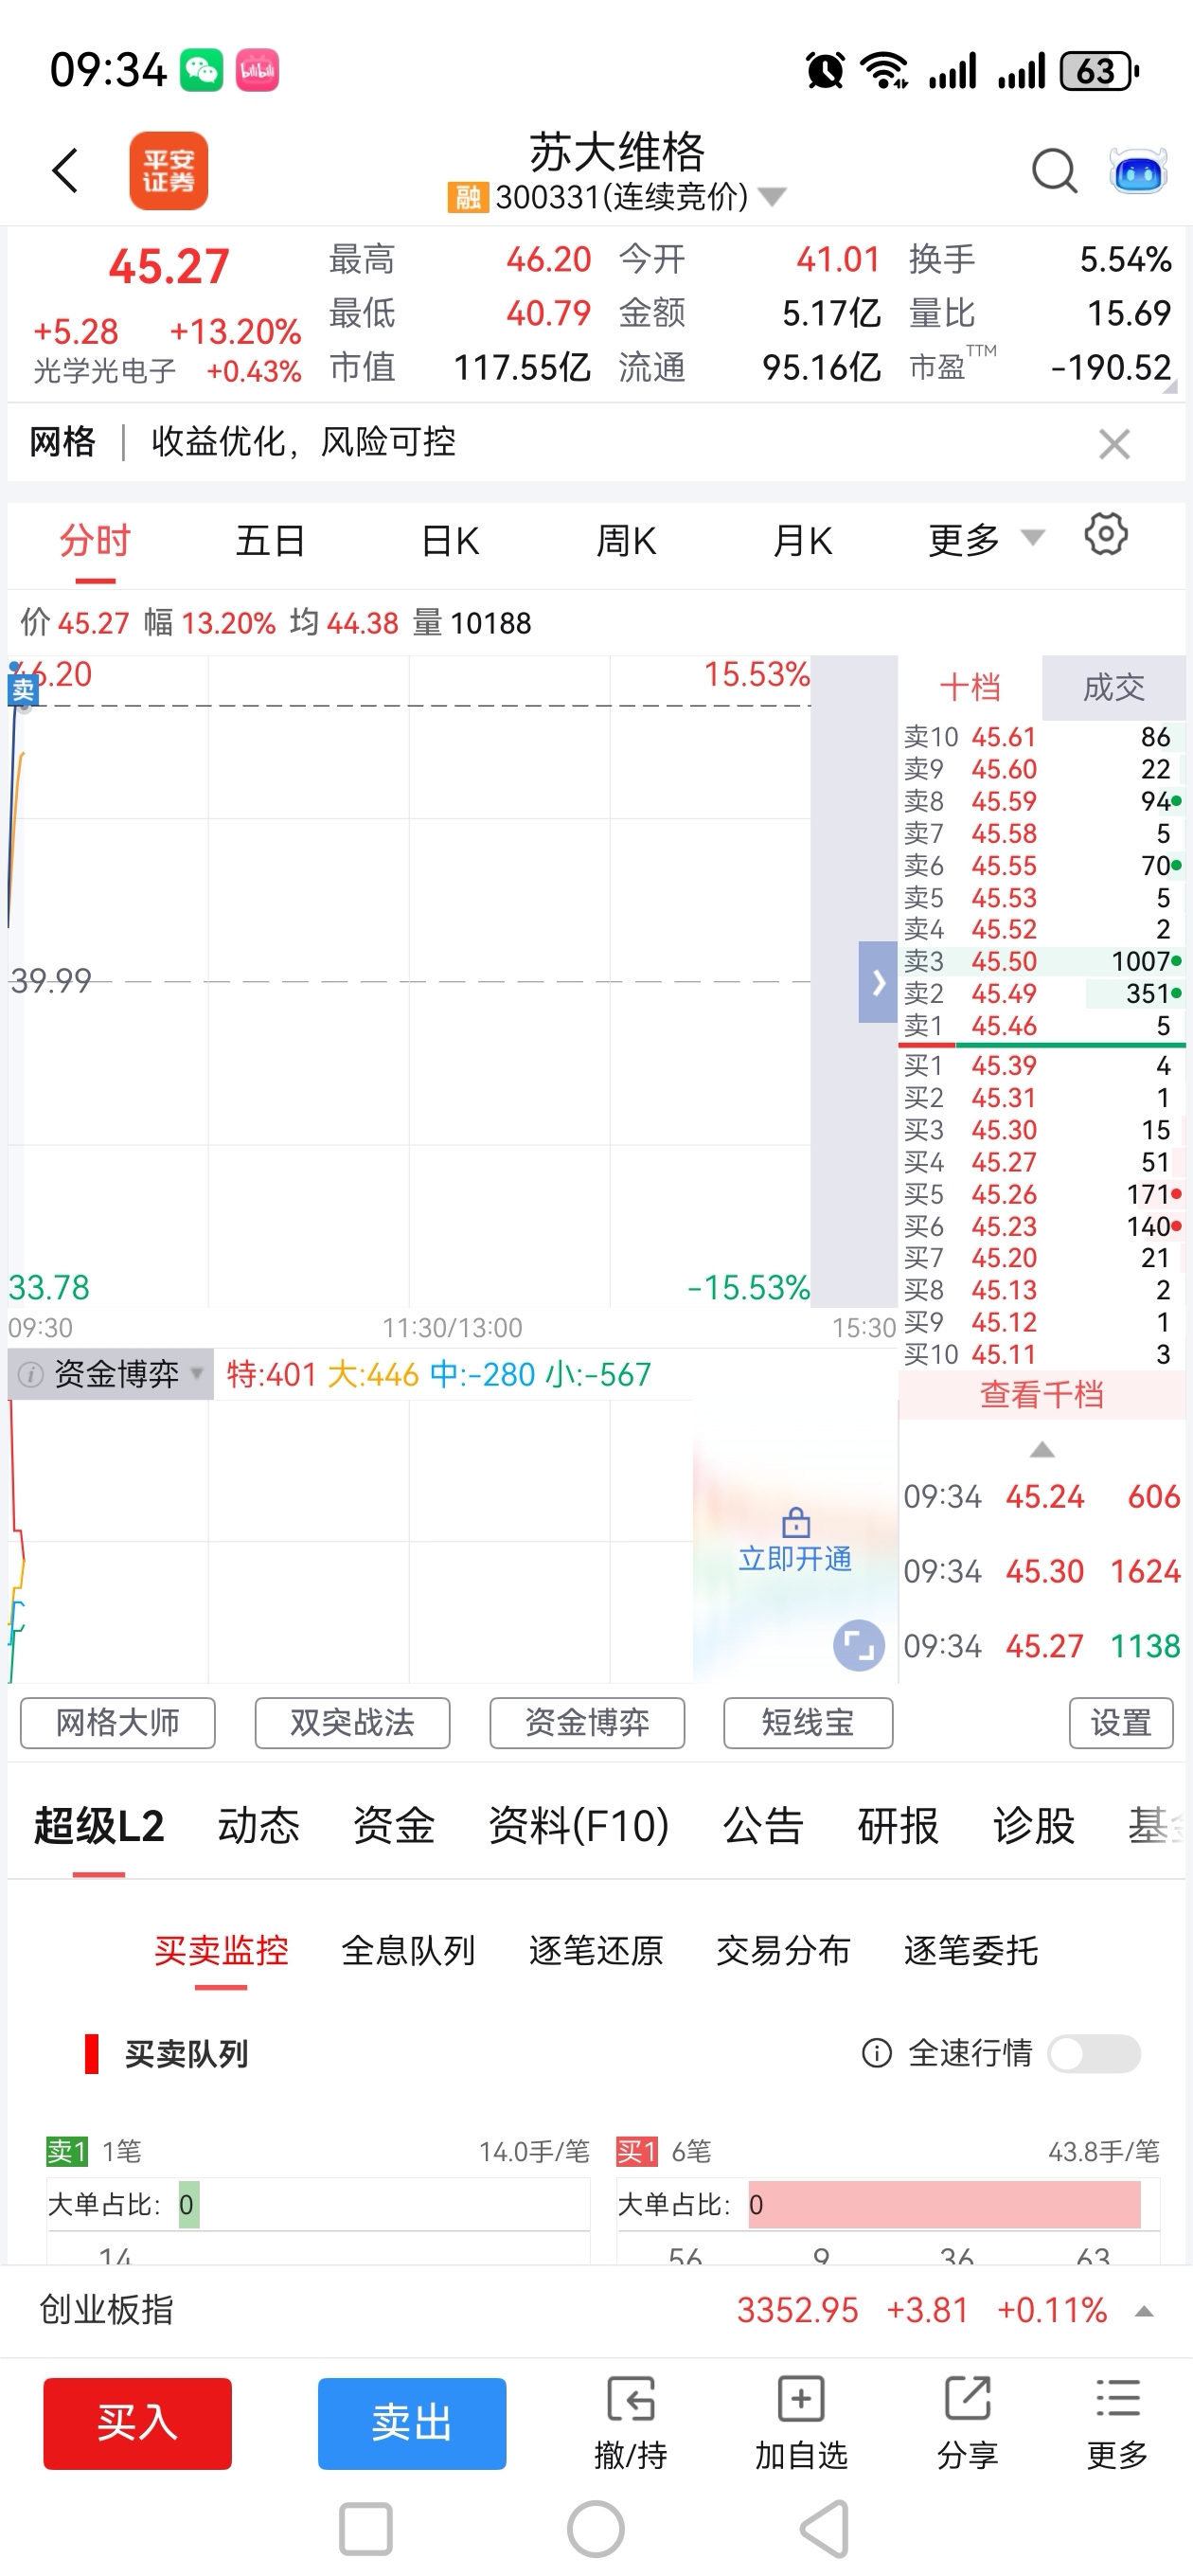Image resolution: width=1193 pixels, height=2576 pixels.
Task: Tap 光学光电子 sector label
Action: pyautogui.click(x=105, y=371)
